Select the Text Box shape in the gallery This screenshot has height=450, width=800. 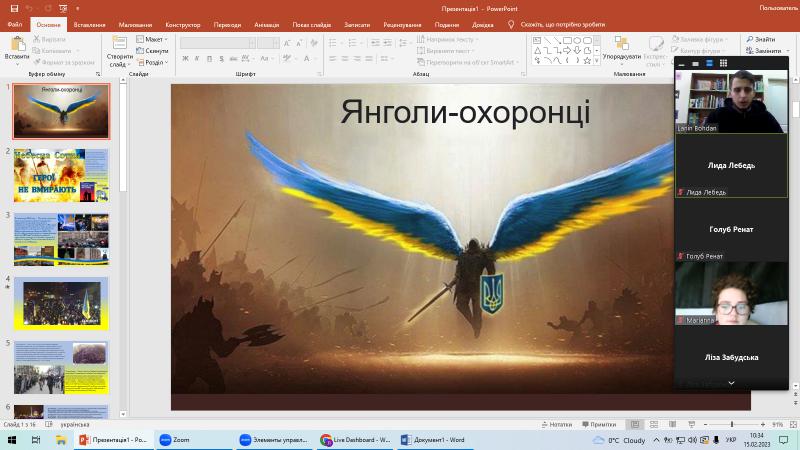[537, 40]
